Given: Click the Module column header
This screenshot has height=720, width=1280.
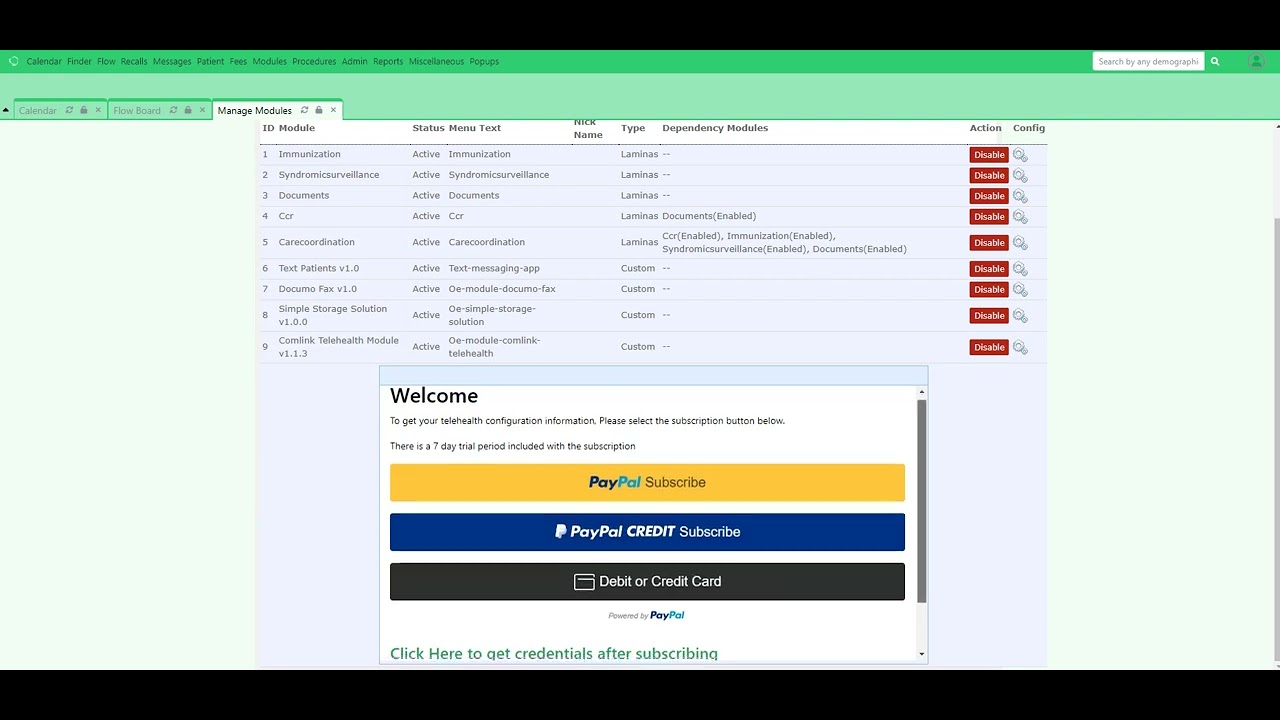Looking at the screenshot, I should pos(297,128).
